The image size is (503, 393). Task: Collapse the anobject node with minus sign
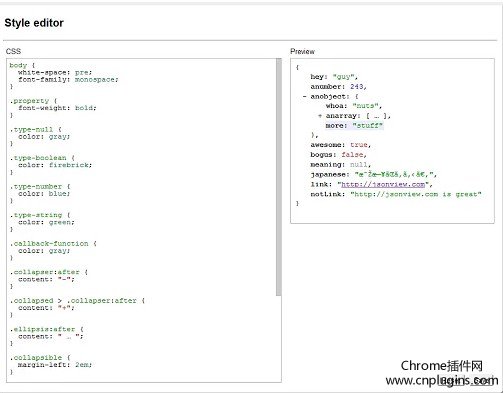(x=304, y=97)
